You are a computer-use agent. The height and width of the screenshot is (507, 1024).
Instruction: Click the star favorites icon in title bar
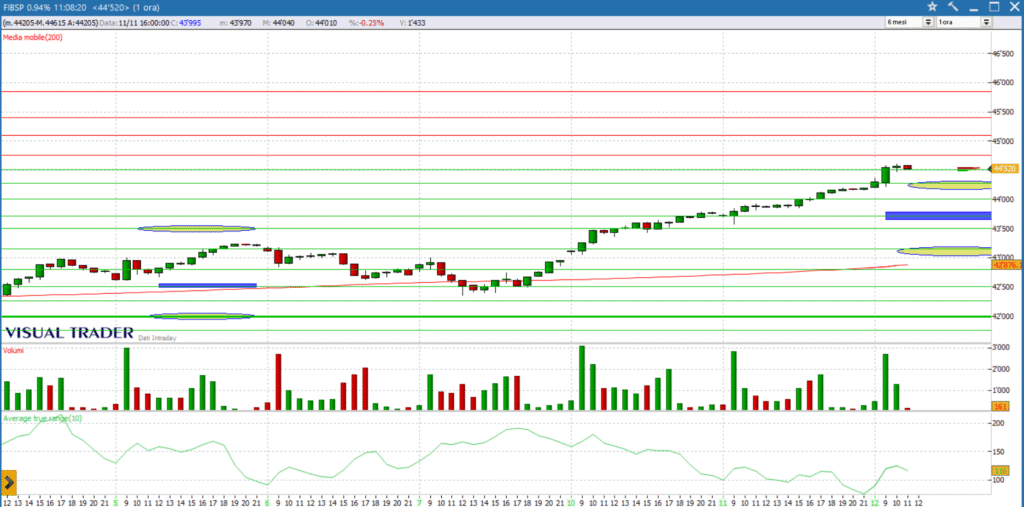[x=933, y=7]
